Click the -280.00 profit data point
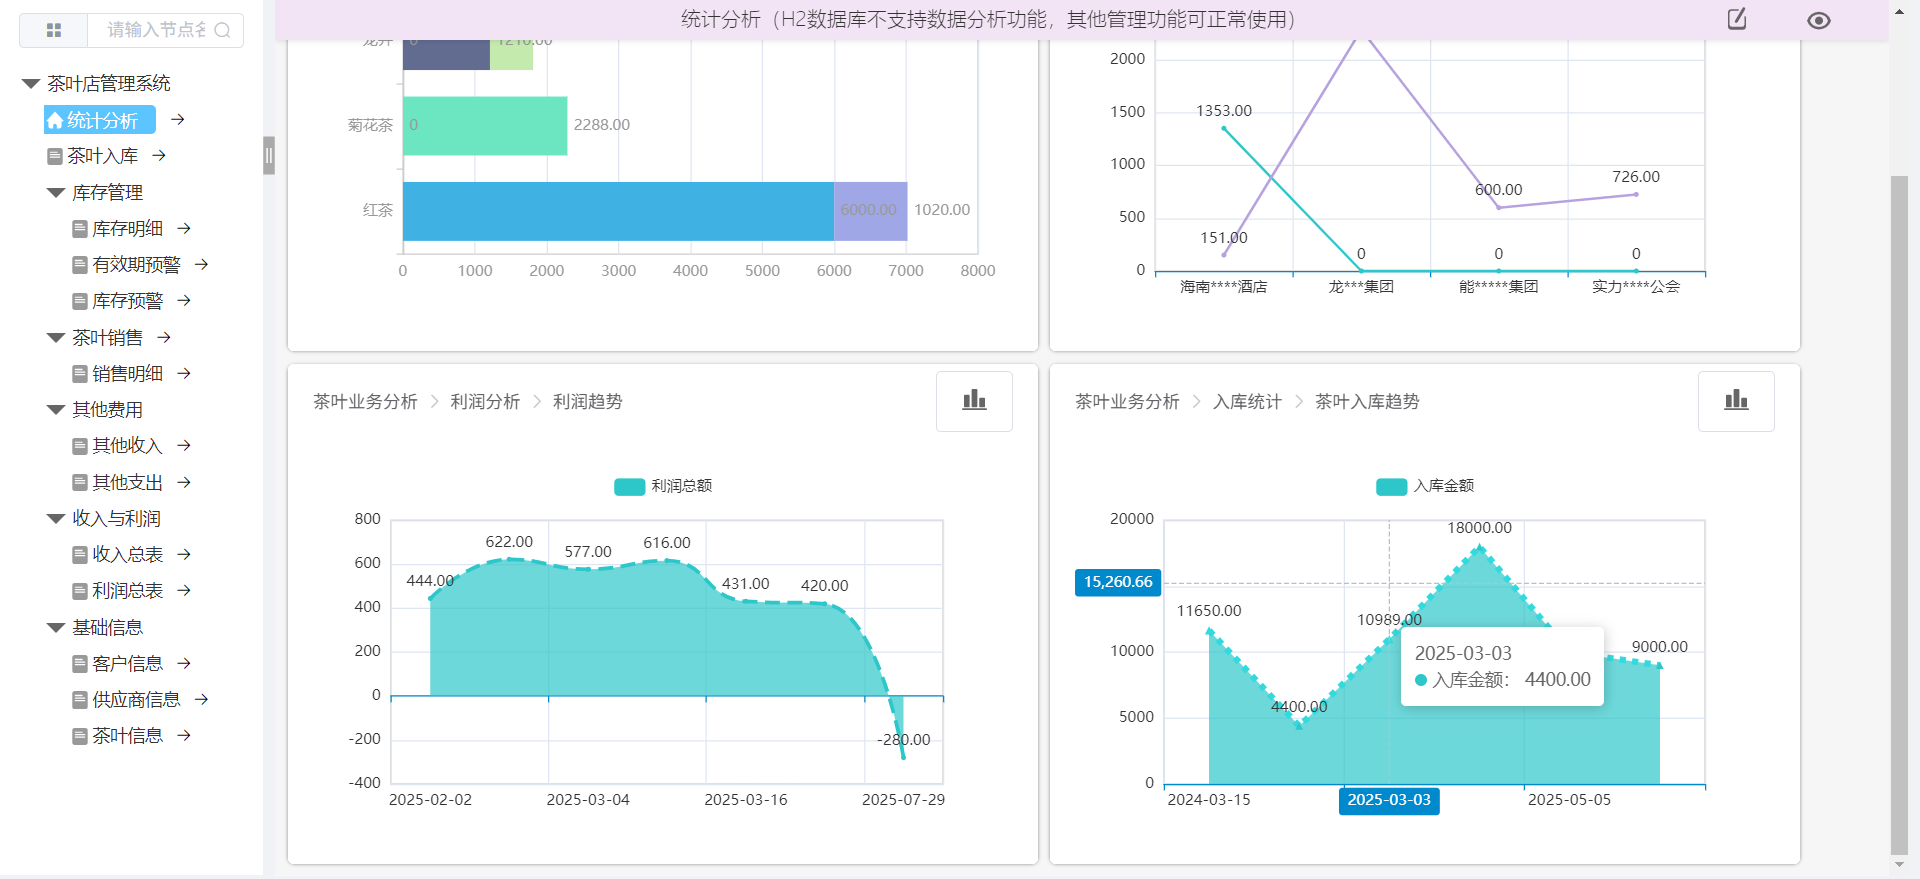Viewport: 1920px width, 879px height. 903,757
